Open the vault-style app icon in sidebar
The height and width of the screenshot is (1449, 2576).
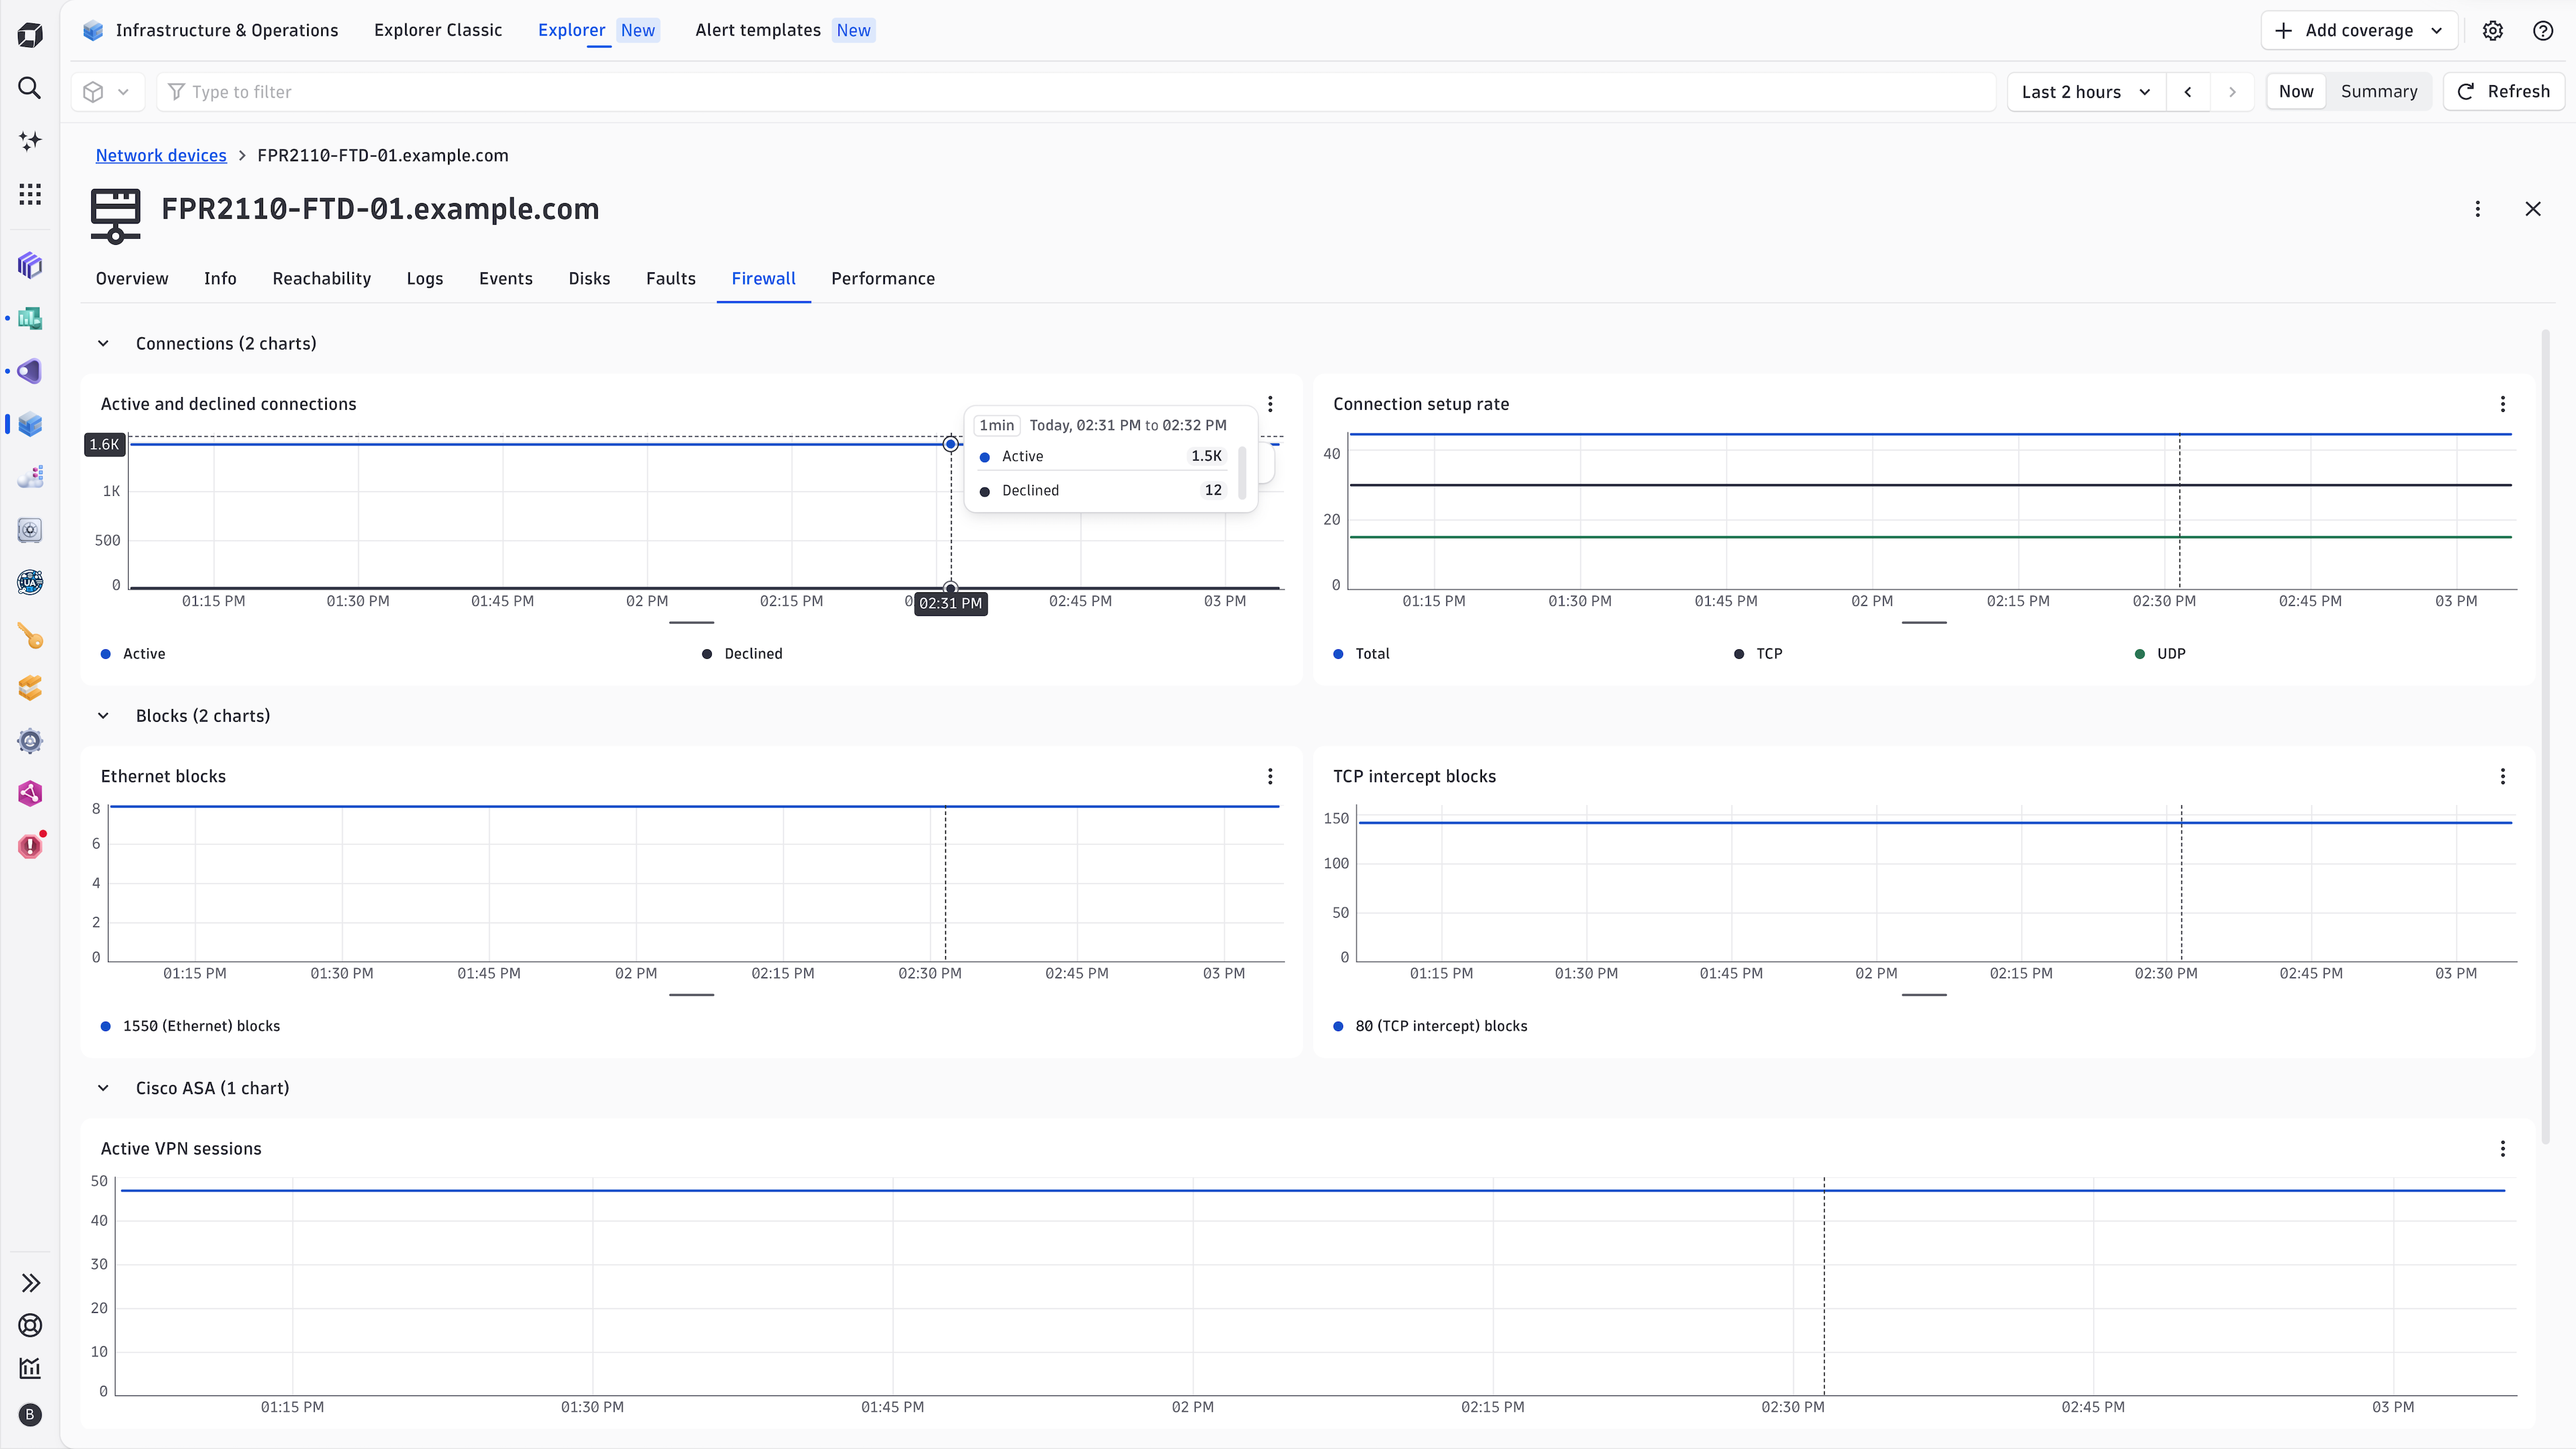point(30,530)
